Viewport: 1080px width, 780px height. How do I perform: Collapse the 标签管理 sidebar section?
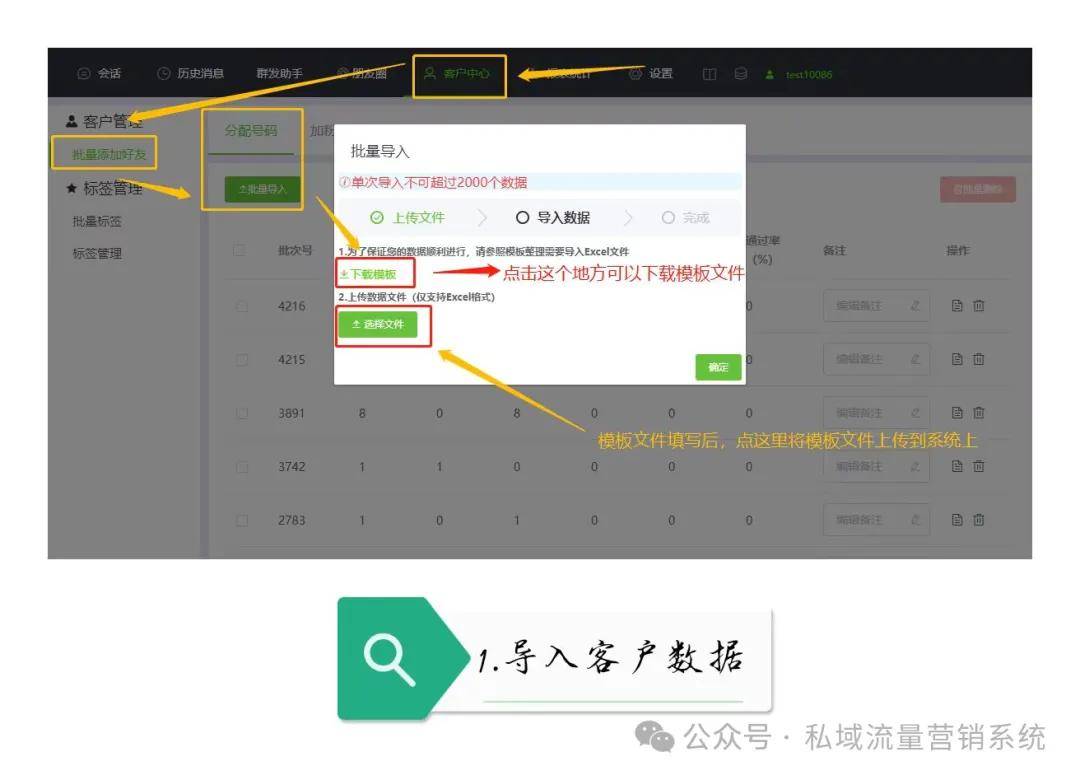click(x=105, y=189)
